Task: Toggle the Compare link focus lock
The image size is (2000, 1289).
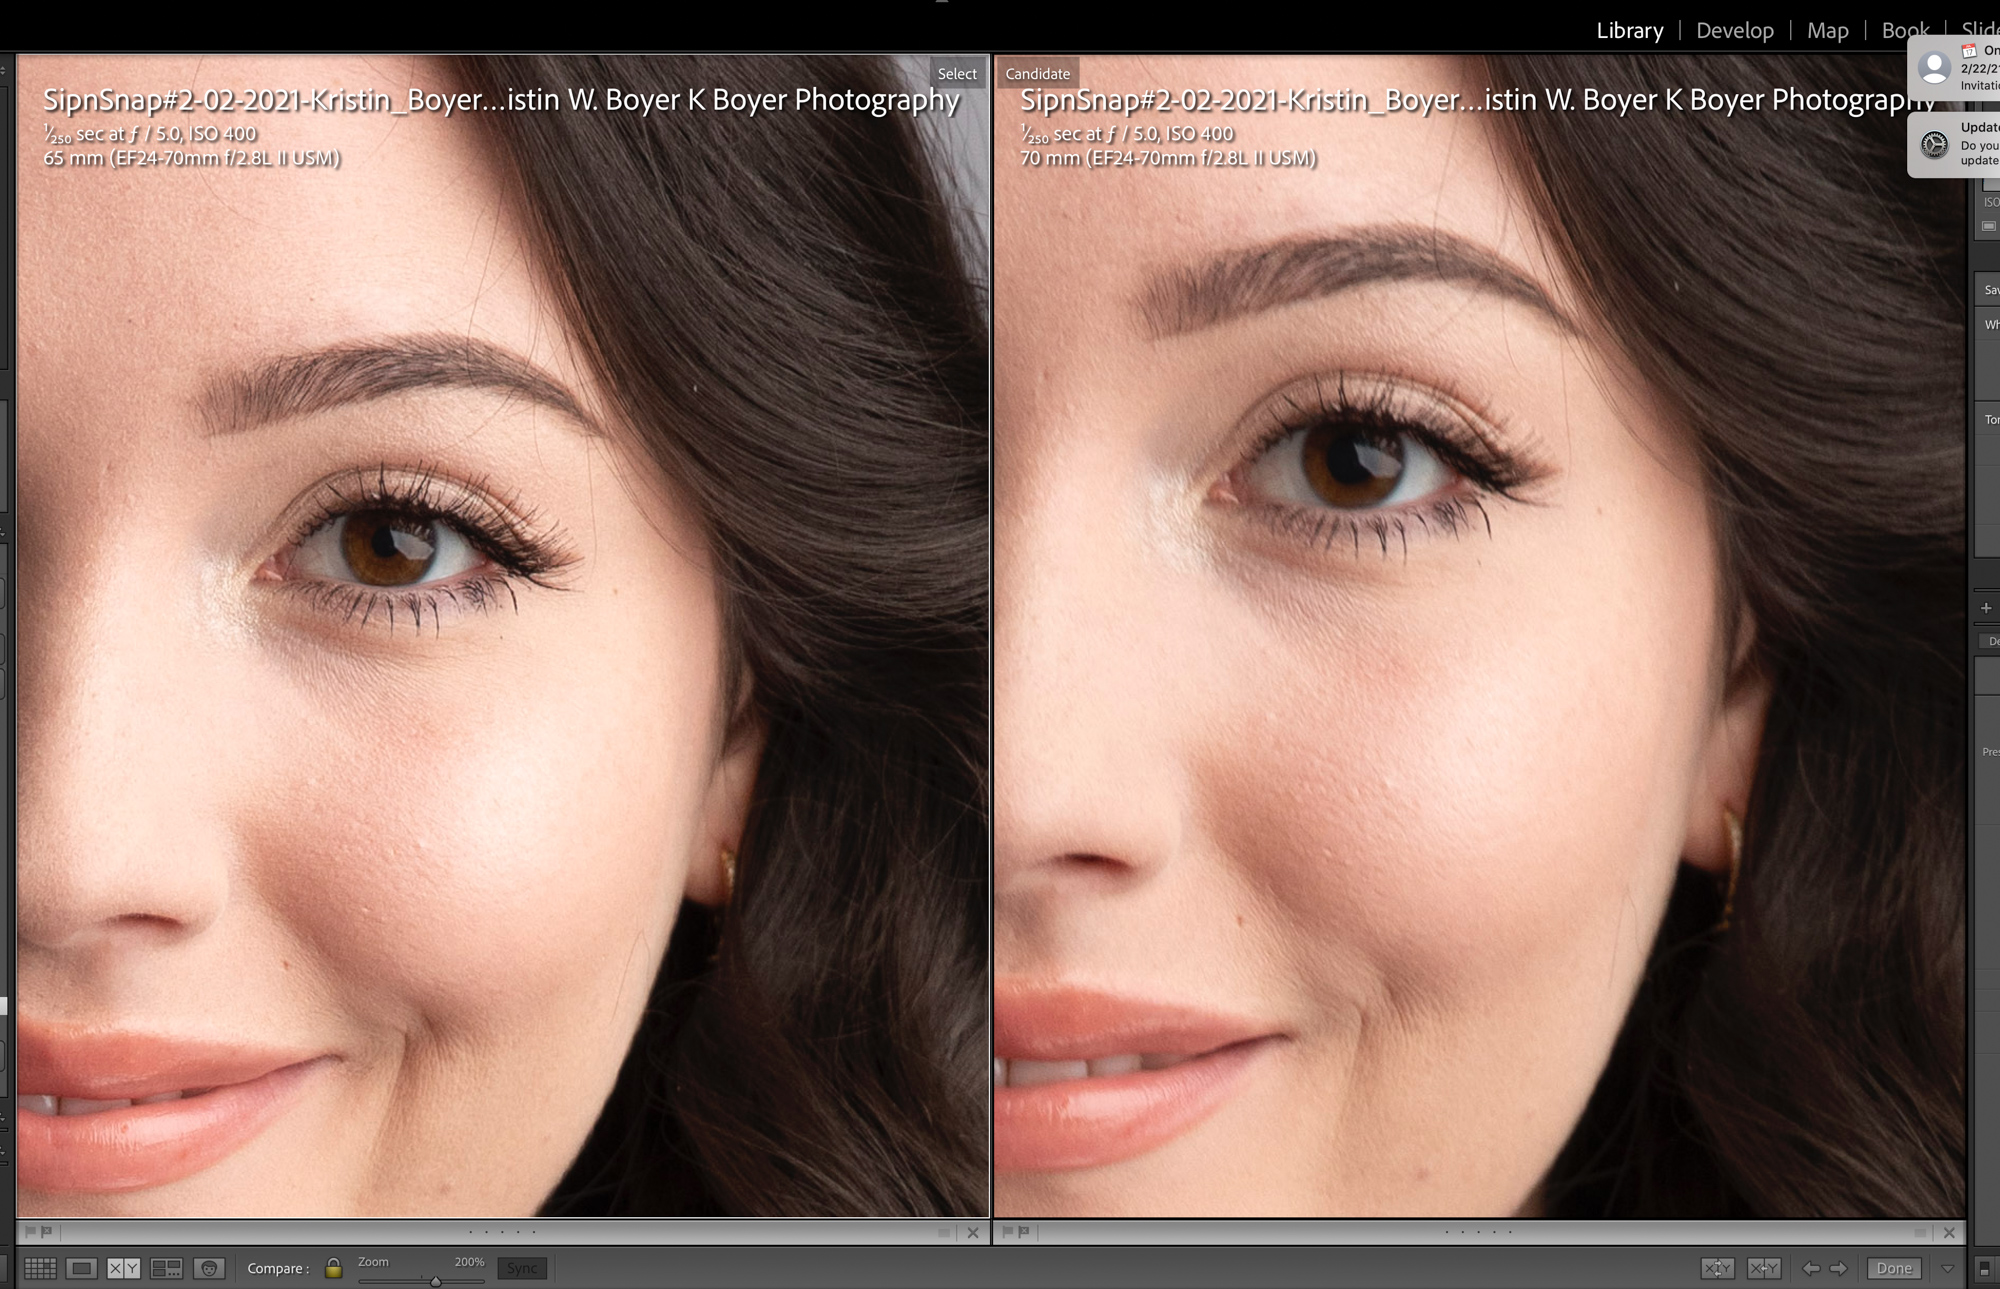Action: coord(334,1268)
